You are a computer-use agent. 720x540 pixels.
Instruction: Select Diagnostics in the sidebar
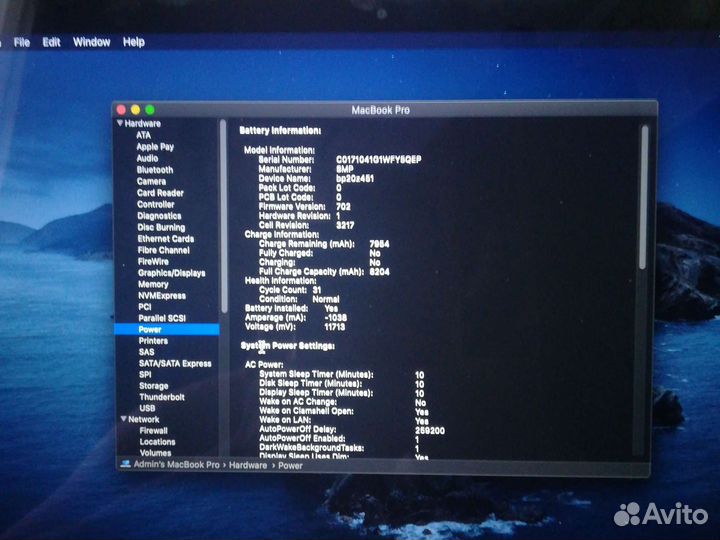[x=159, y=216]
